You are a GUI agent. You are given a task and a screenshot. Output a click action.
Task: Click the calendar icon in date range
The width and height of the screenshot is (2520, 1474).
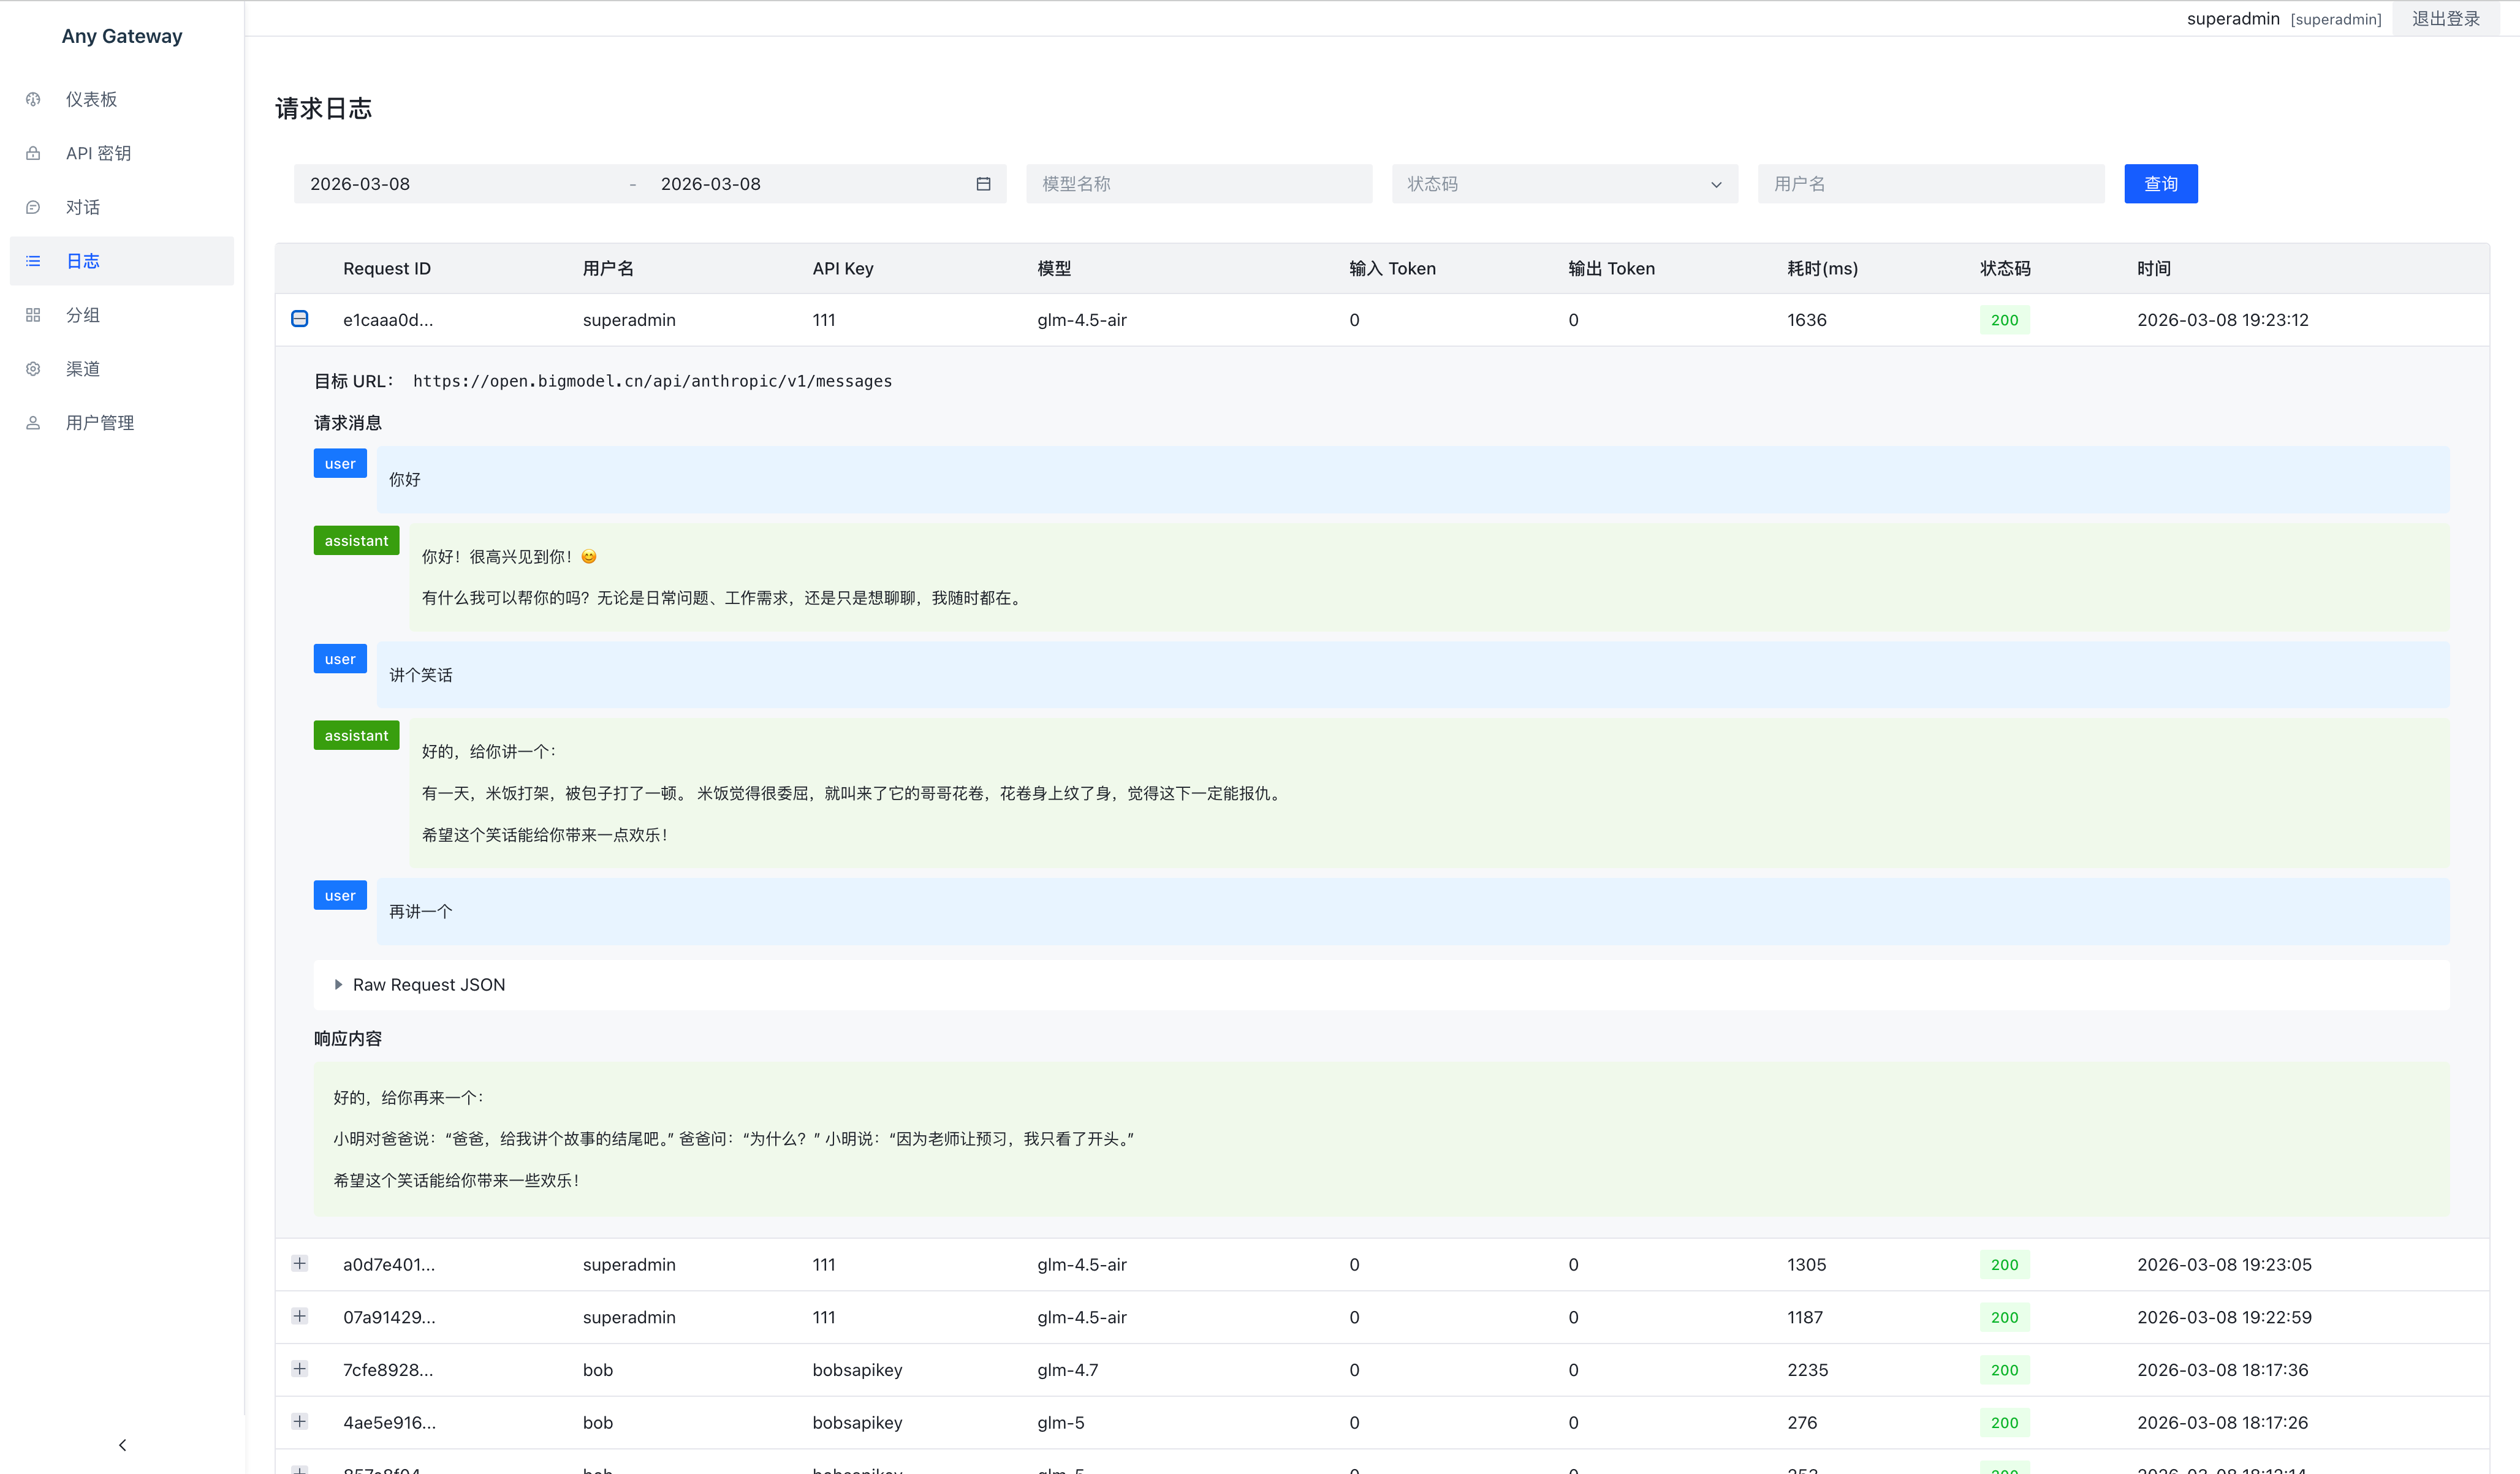[x=983, y=184]
